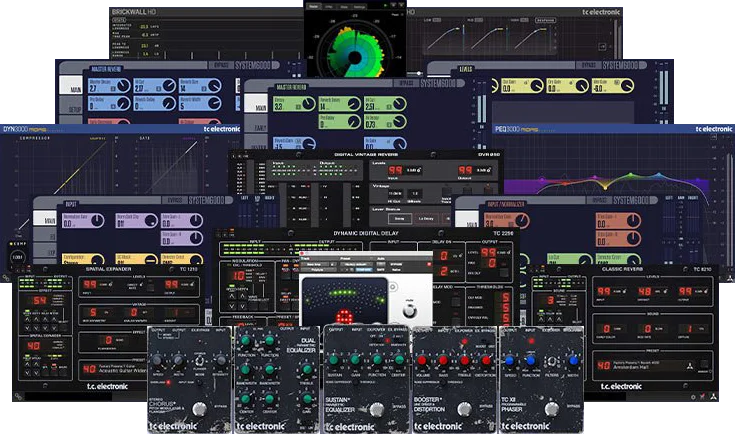Adjust Width knob on TC XII Phaser pedal
This screenshot has width=735, height=434.
tap(573, 361)
